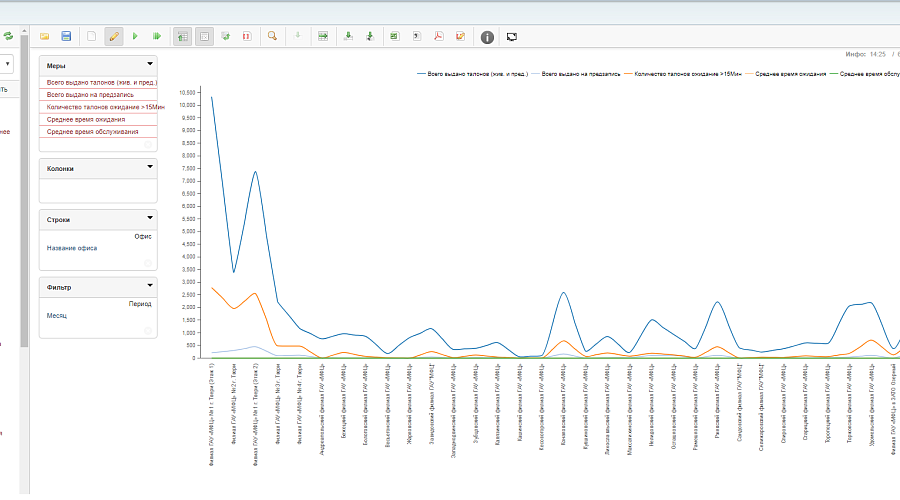Toggle legend series Всего выдано талонов (blue)
The width and height of the screenshot is (900, 500).
(x=472, y=74)
